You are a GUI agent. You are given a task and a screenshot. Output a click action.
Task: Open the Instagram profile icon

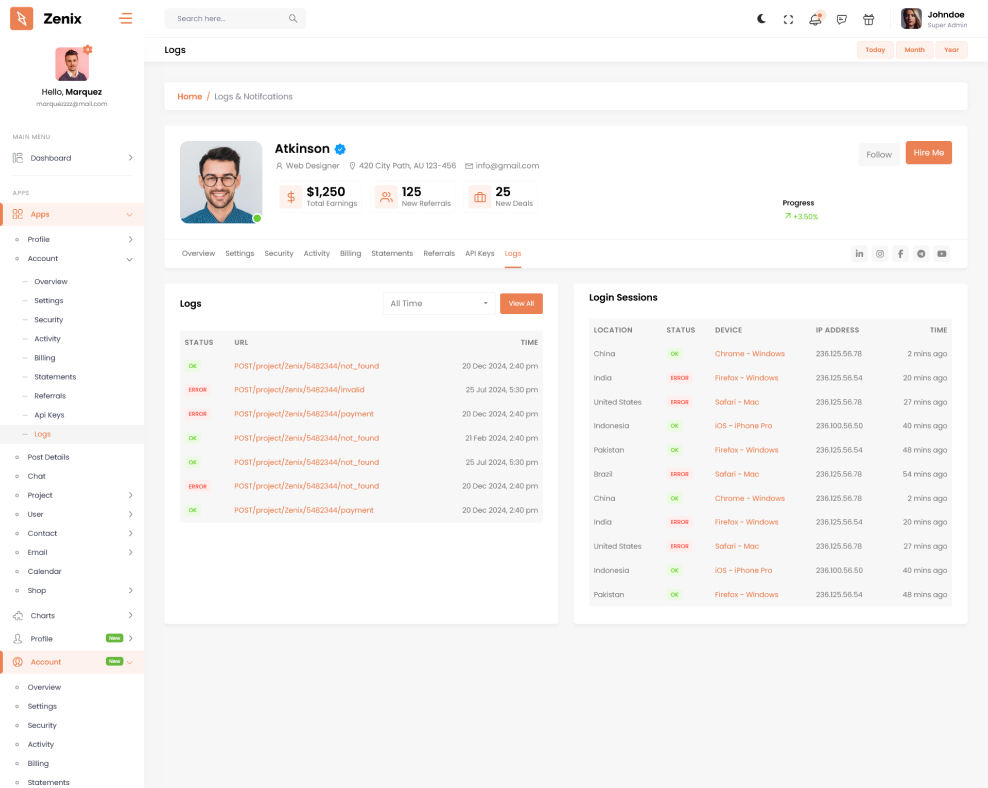pos(880,254)
